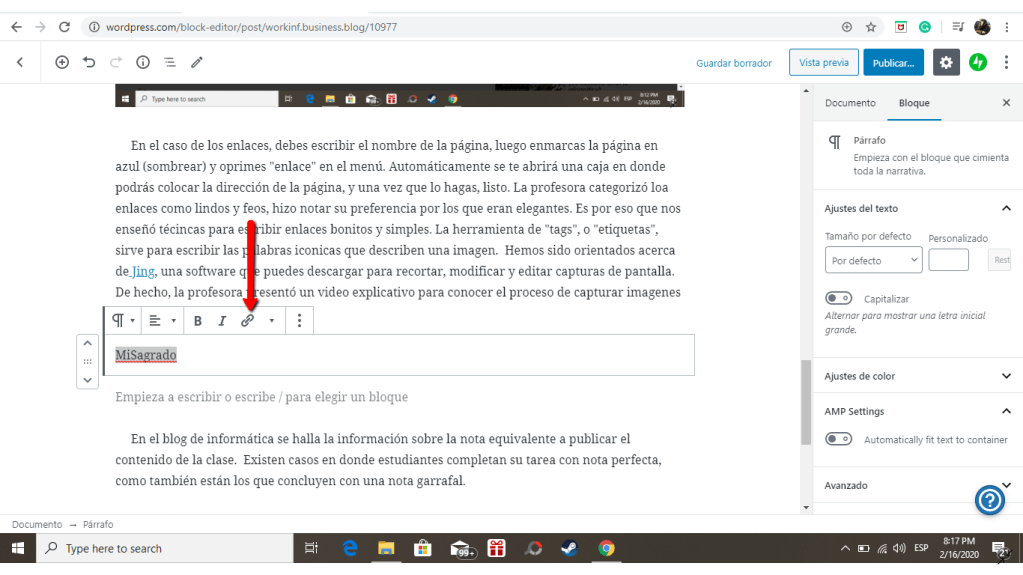Collapse the Ajustes del texto section

tap(1006, 208)
